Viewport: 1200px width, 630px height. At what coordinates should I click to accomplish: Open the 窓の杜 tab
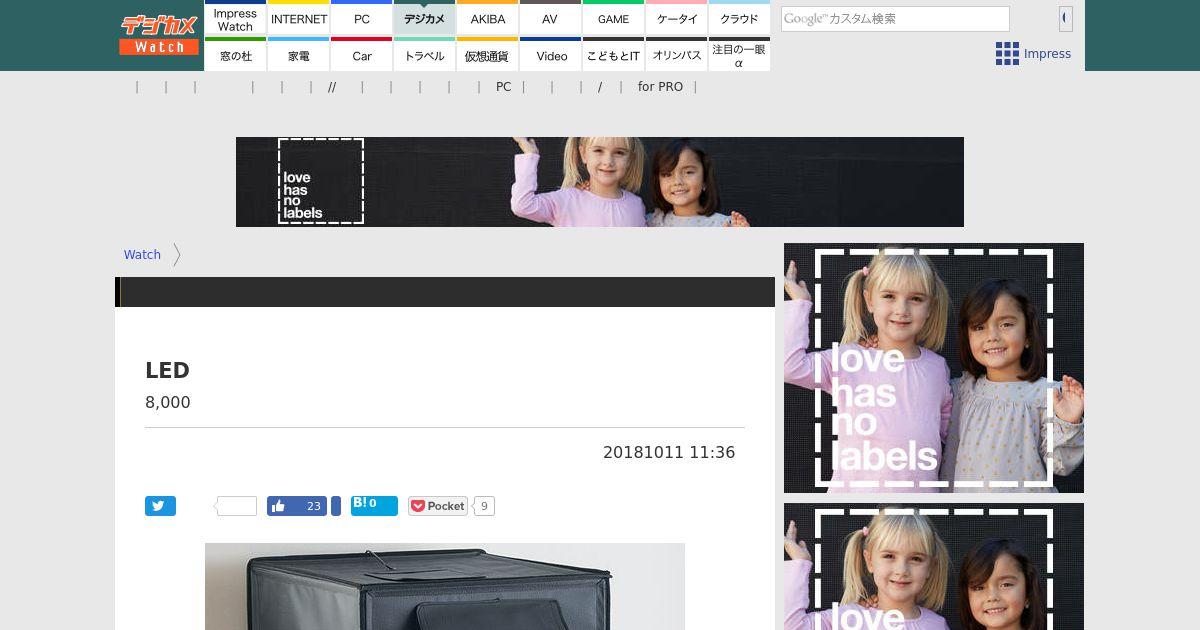point(235,55)
